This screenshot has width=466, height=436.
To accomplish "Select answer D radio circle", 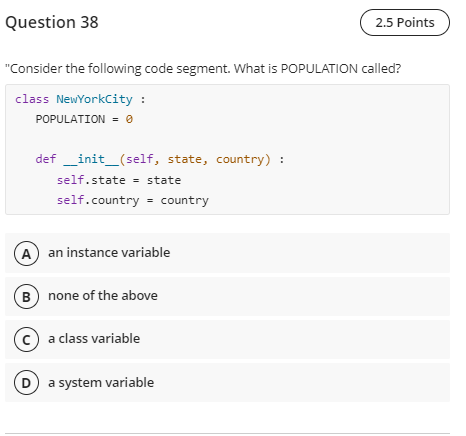I will (27, 383).
